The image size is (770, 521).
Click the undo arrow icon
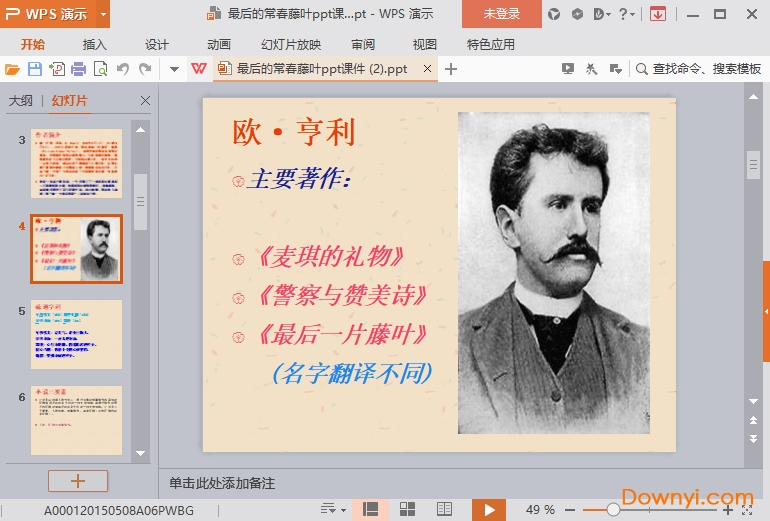point(123,69)
